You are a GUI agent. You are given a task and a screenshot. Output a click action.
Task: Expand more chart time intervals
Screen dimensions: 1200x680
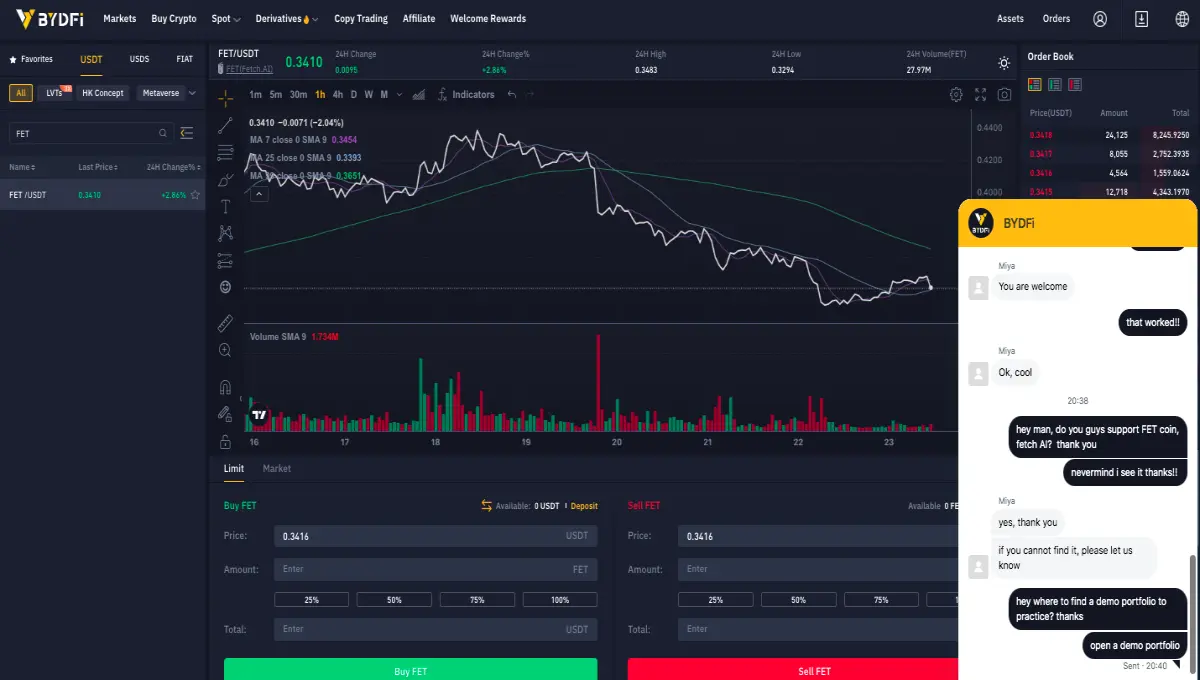click(399, 94)
